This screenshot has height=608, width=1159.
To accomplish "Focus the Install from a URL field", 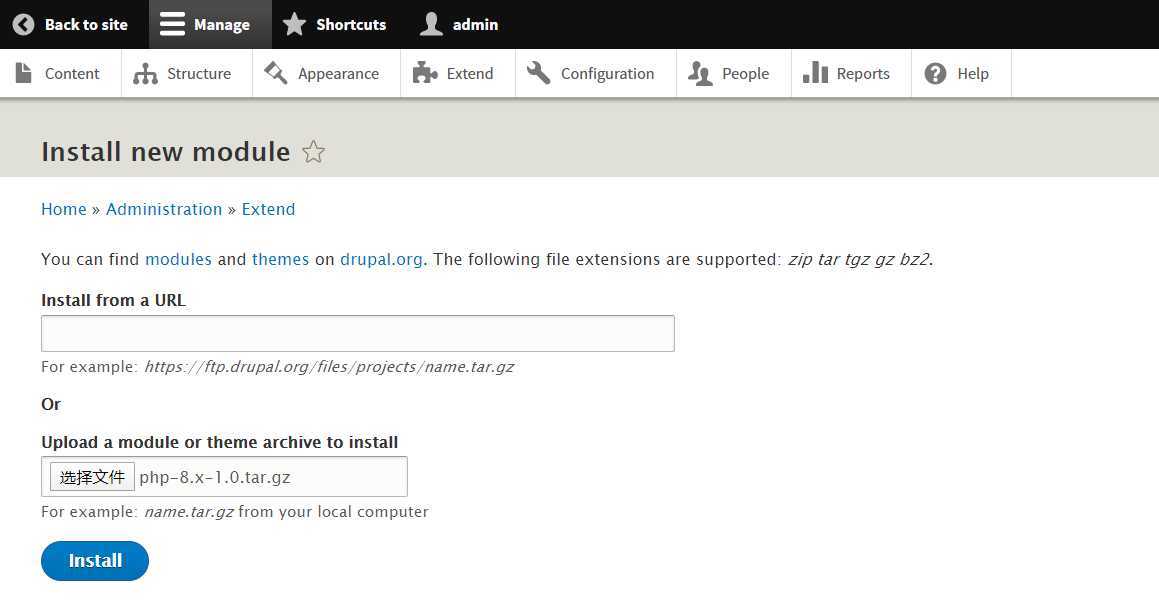I will [x=358, y=333].
